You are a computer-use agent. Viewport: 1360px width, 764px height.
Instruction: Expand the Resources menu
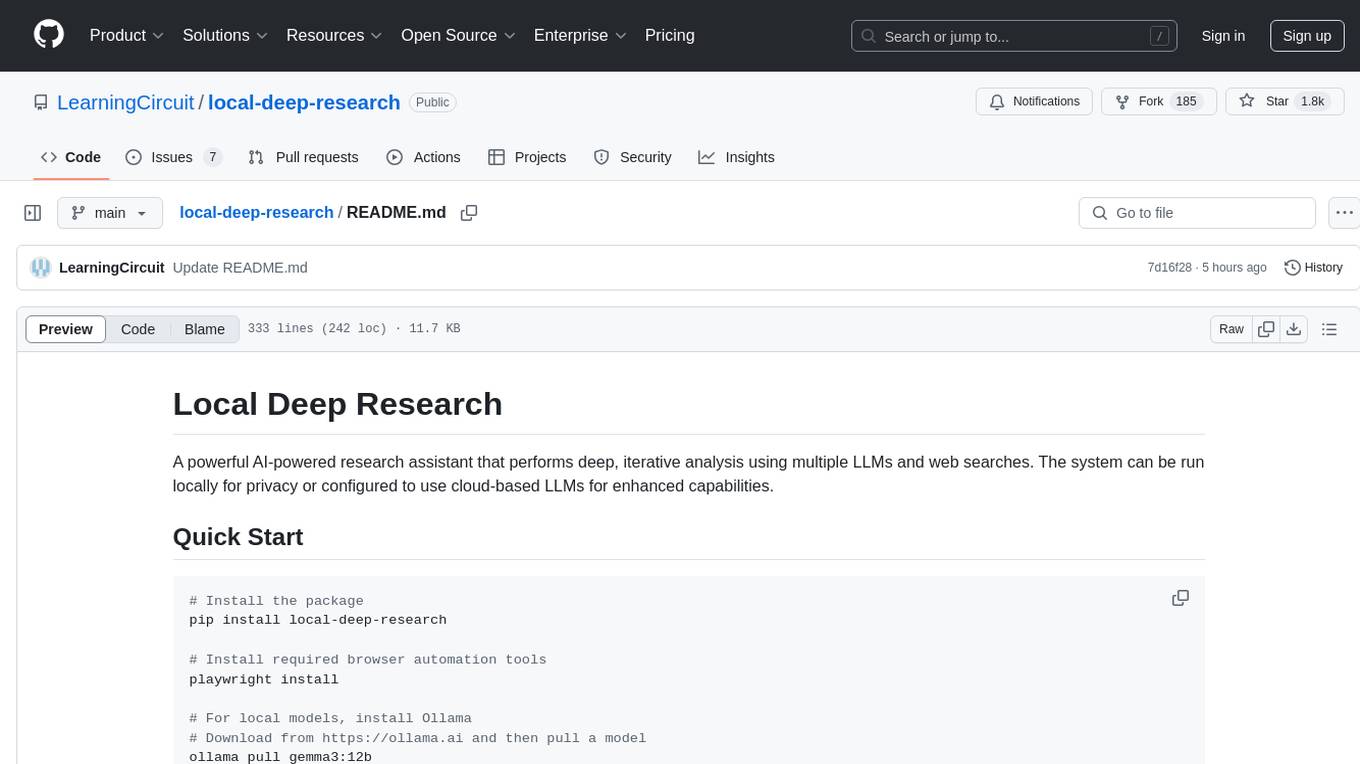(x=335, y=35)
